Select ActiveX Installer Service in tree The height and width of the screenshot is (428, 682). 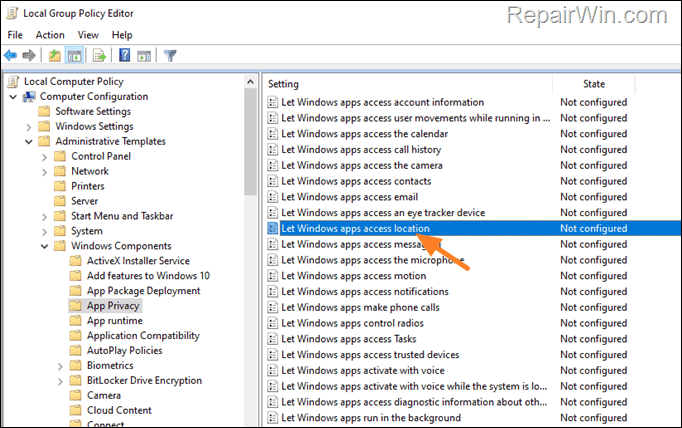[x=138, y=261]
